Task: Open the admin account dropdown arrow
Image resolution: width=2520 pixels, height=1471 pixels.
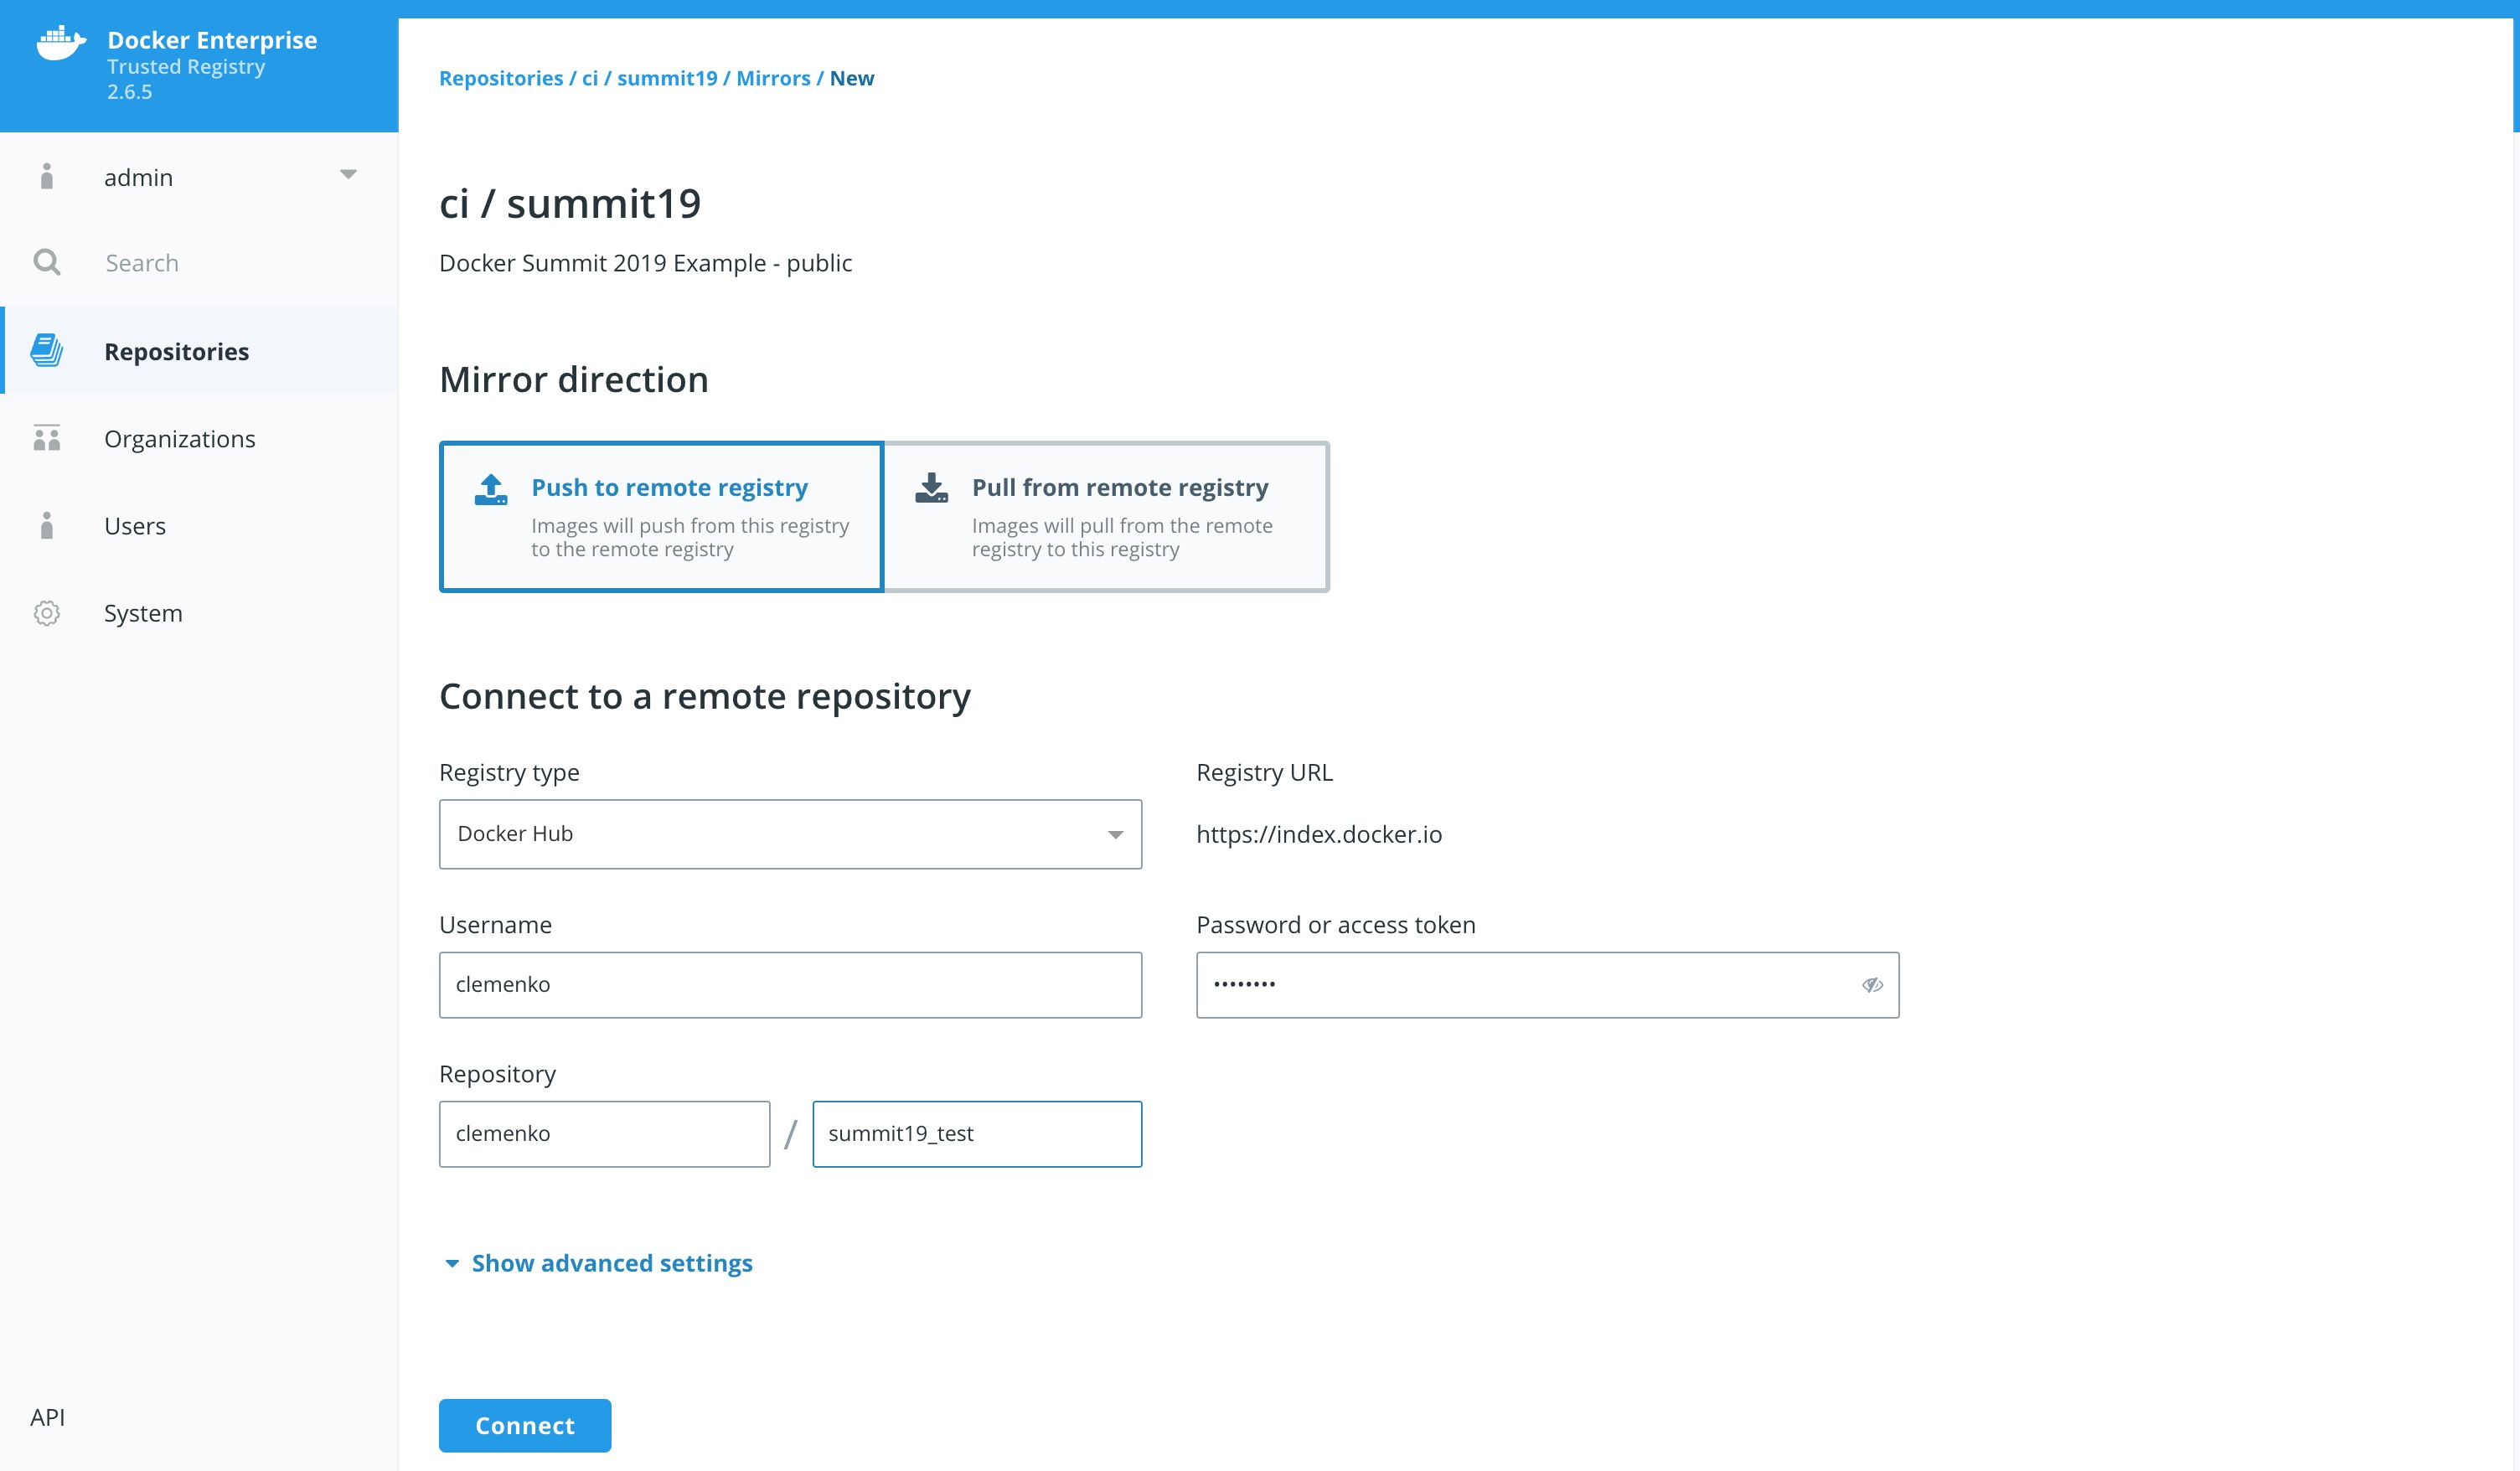Action: 348,175
